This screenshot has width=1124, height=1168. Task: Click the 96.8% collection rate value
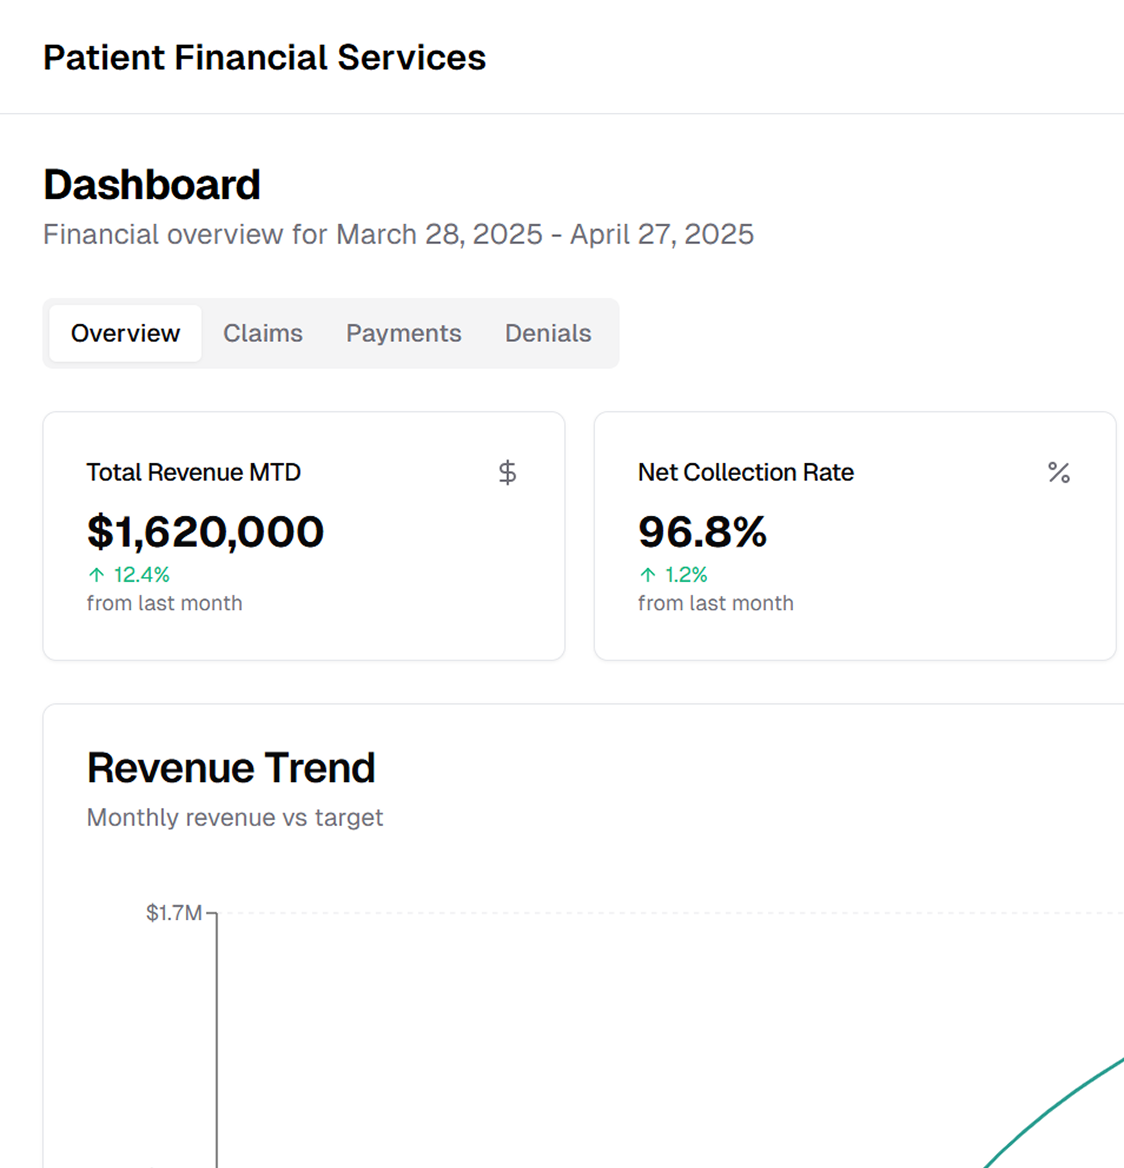pyautogui.click(x=702, y=532)
